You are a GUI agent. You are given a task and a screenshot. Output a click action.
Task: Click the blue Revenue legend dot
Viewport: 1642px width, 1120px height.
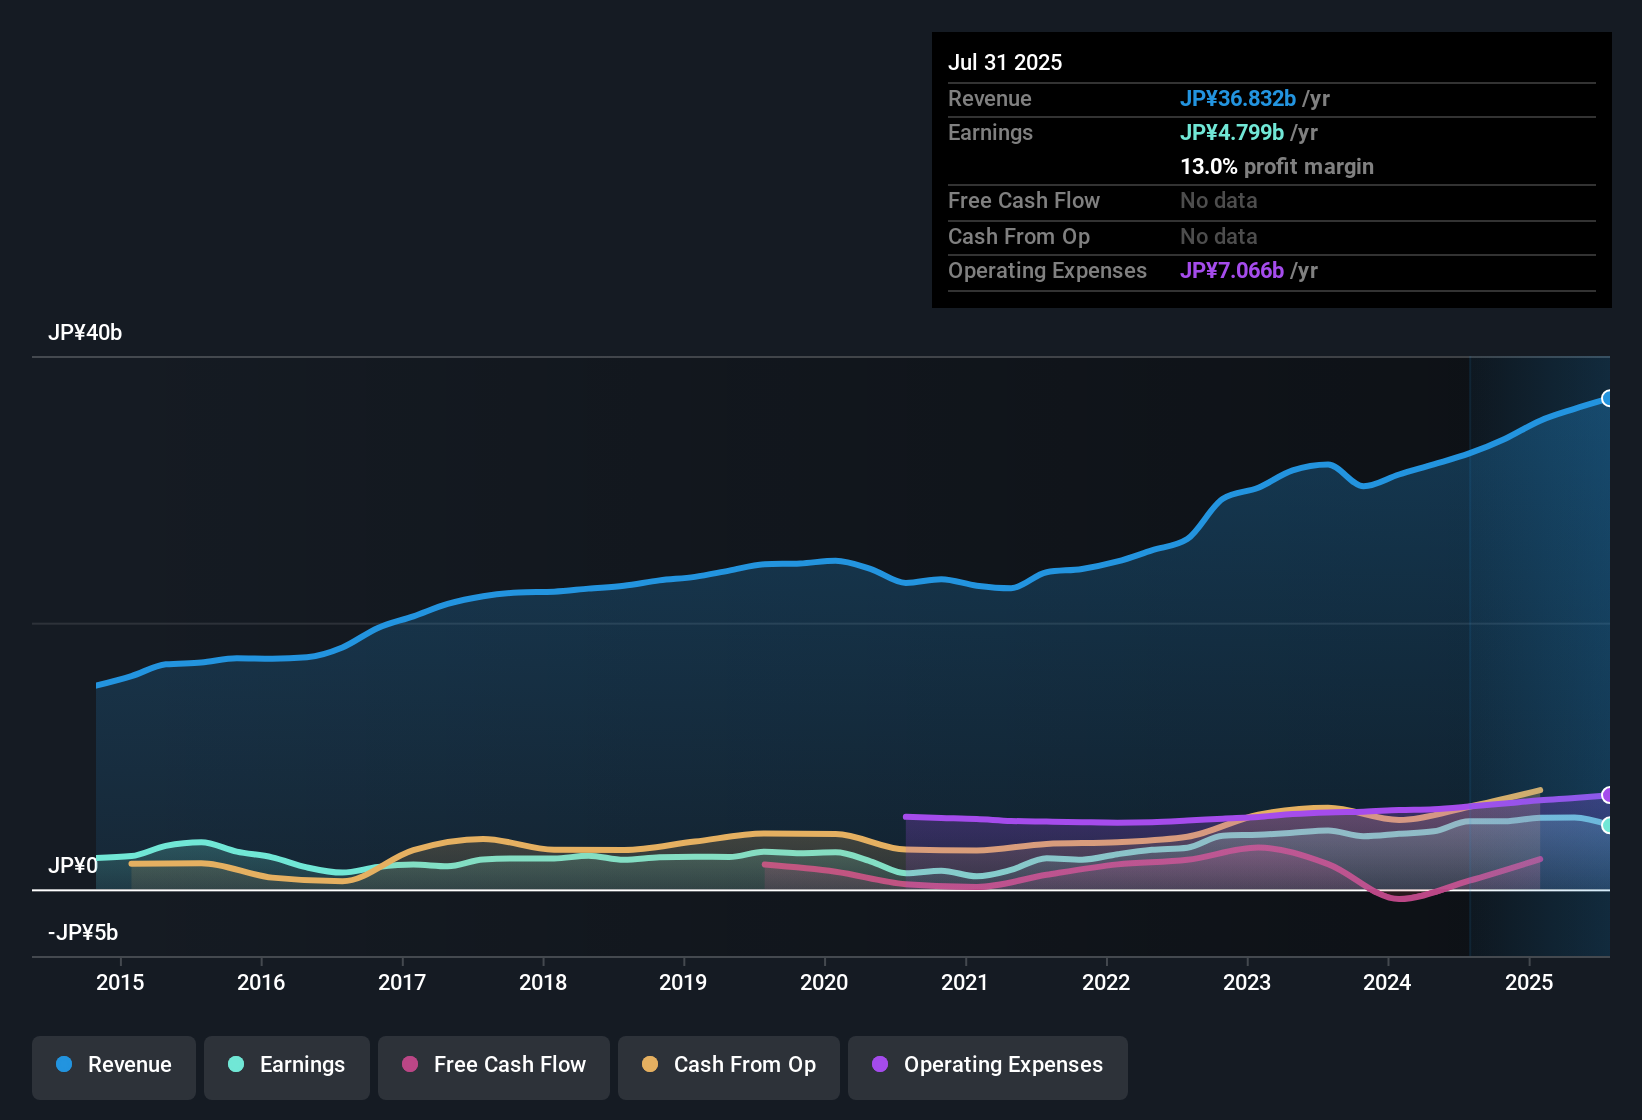64,1065
